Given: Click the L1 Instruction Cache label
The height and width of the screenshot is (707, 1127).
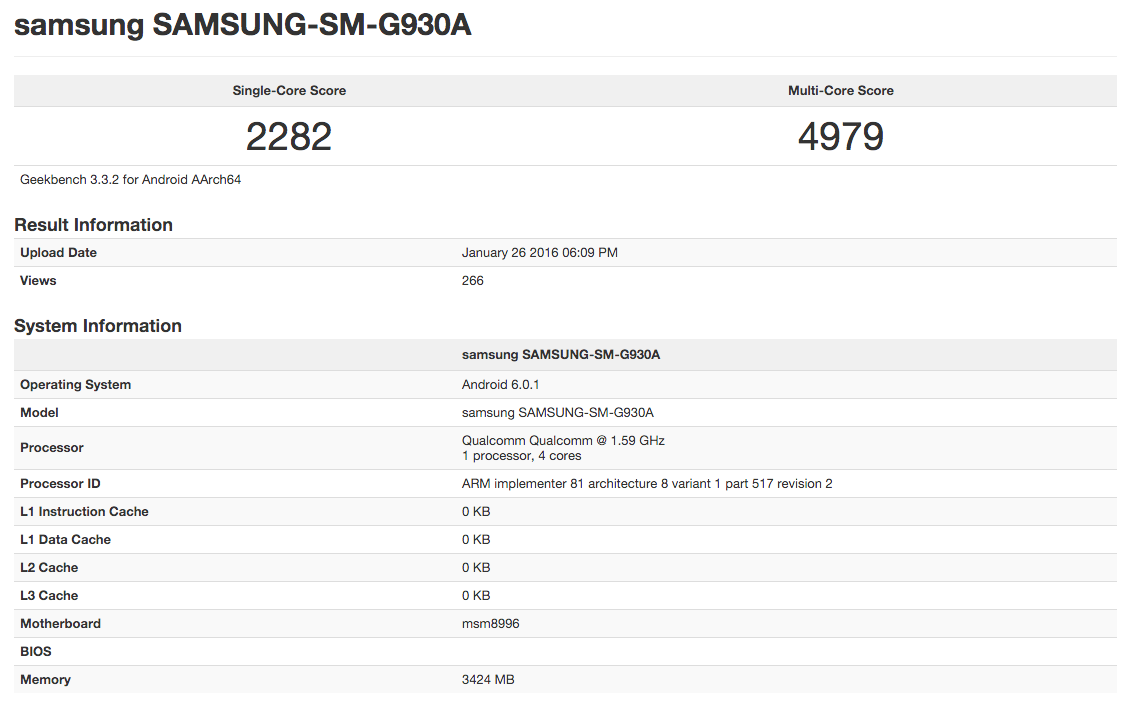Looking at the screenshot, I should click(x=84, y=512).
